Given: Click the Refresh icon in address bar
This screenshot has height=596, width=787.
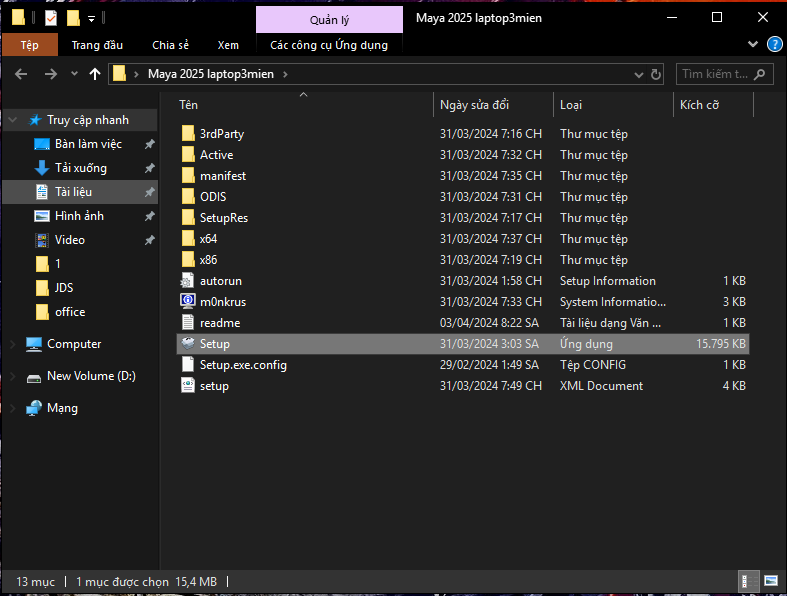Looking at the screenshot, I should tap(656, 74).
